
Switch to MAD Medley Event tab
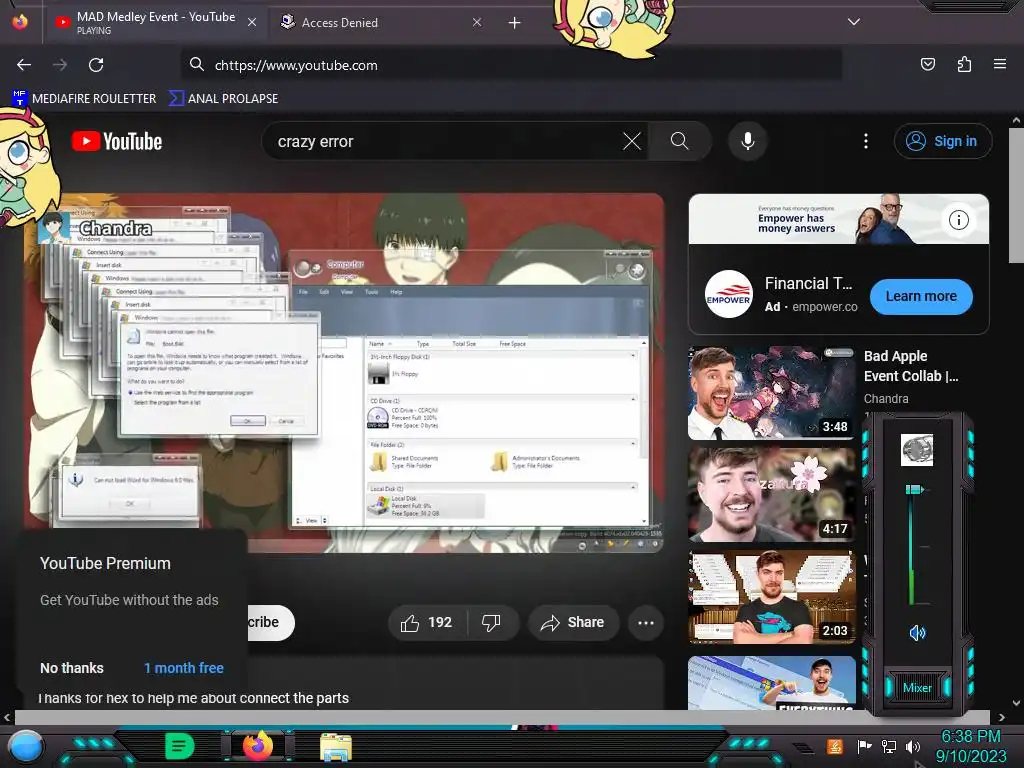point(155,22)
